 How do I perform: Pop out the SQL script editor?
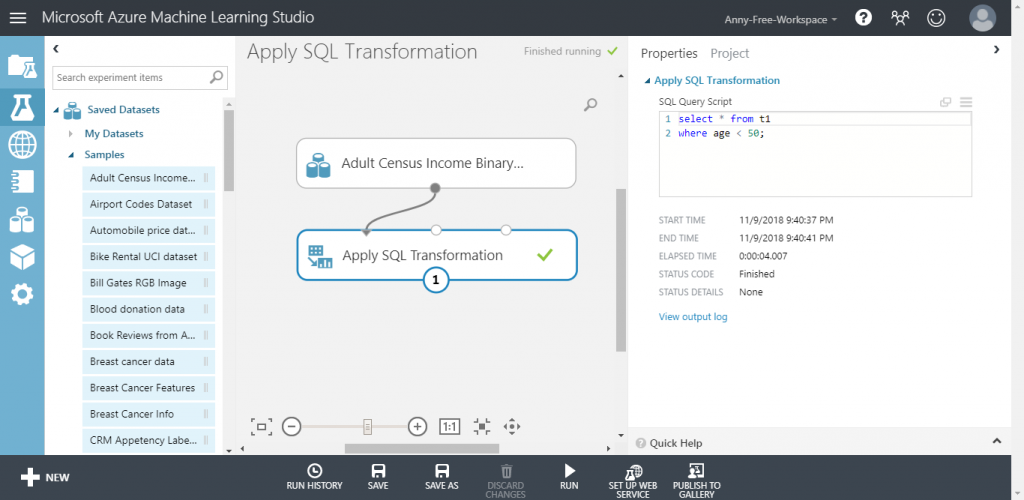945,102
